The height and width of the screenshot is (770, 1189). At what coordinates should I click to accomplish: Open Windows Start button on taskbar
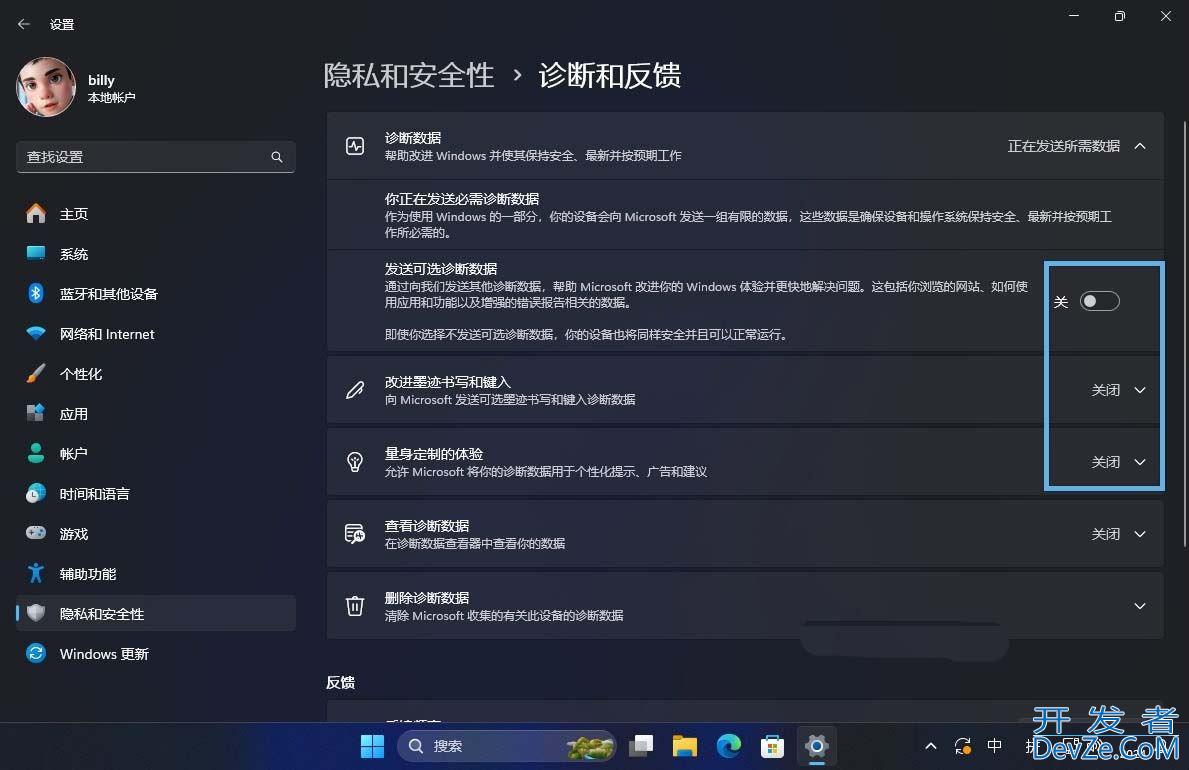(x=372, y=746)
